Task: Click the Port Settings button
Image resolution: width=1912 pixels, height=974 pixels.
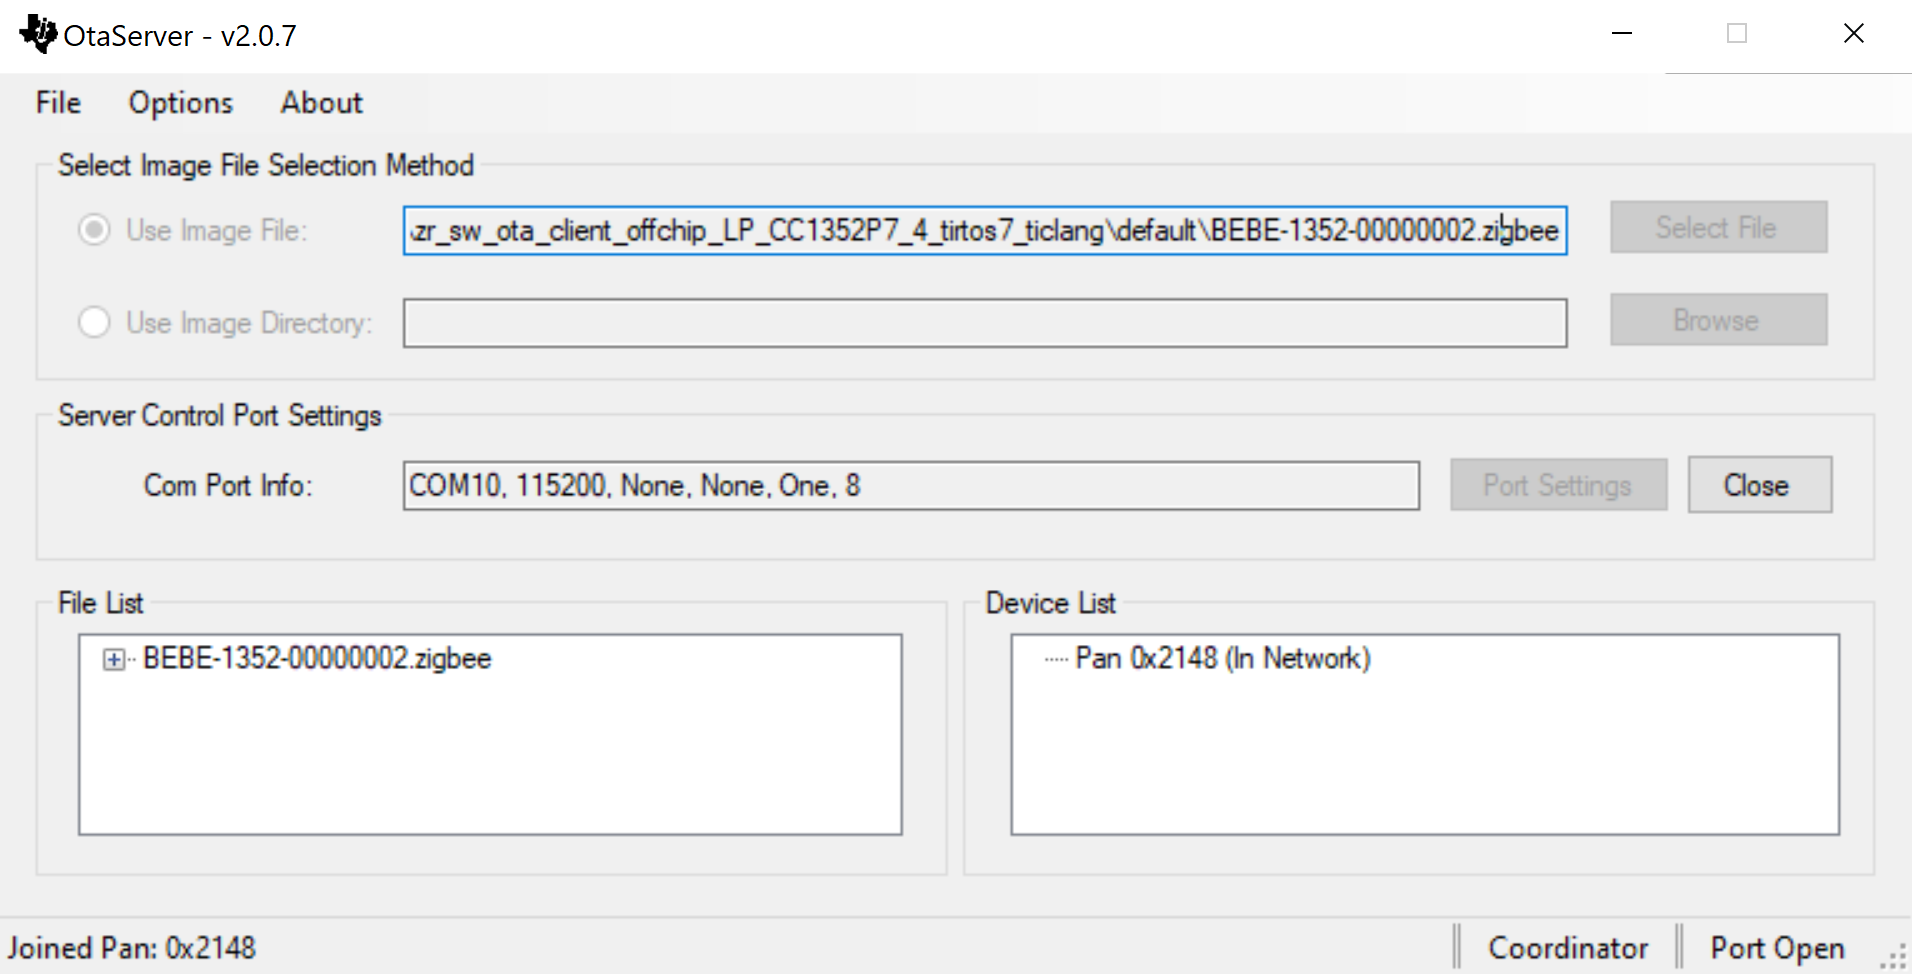Action: (x=1558, y=485)
